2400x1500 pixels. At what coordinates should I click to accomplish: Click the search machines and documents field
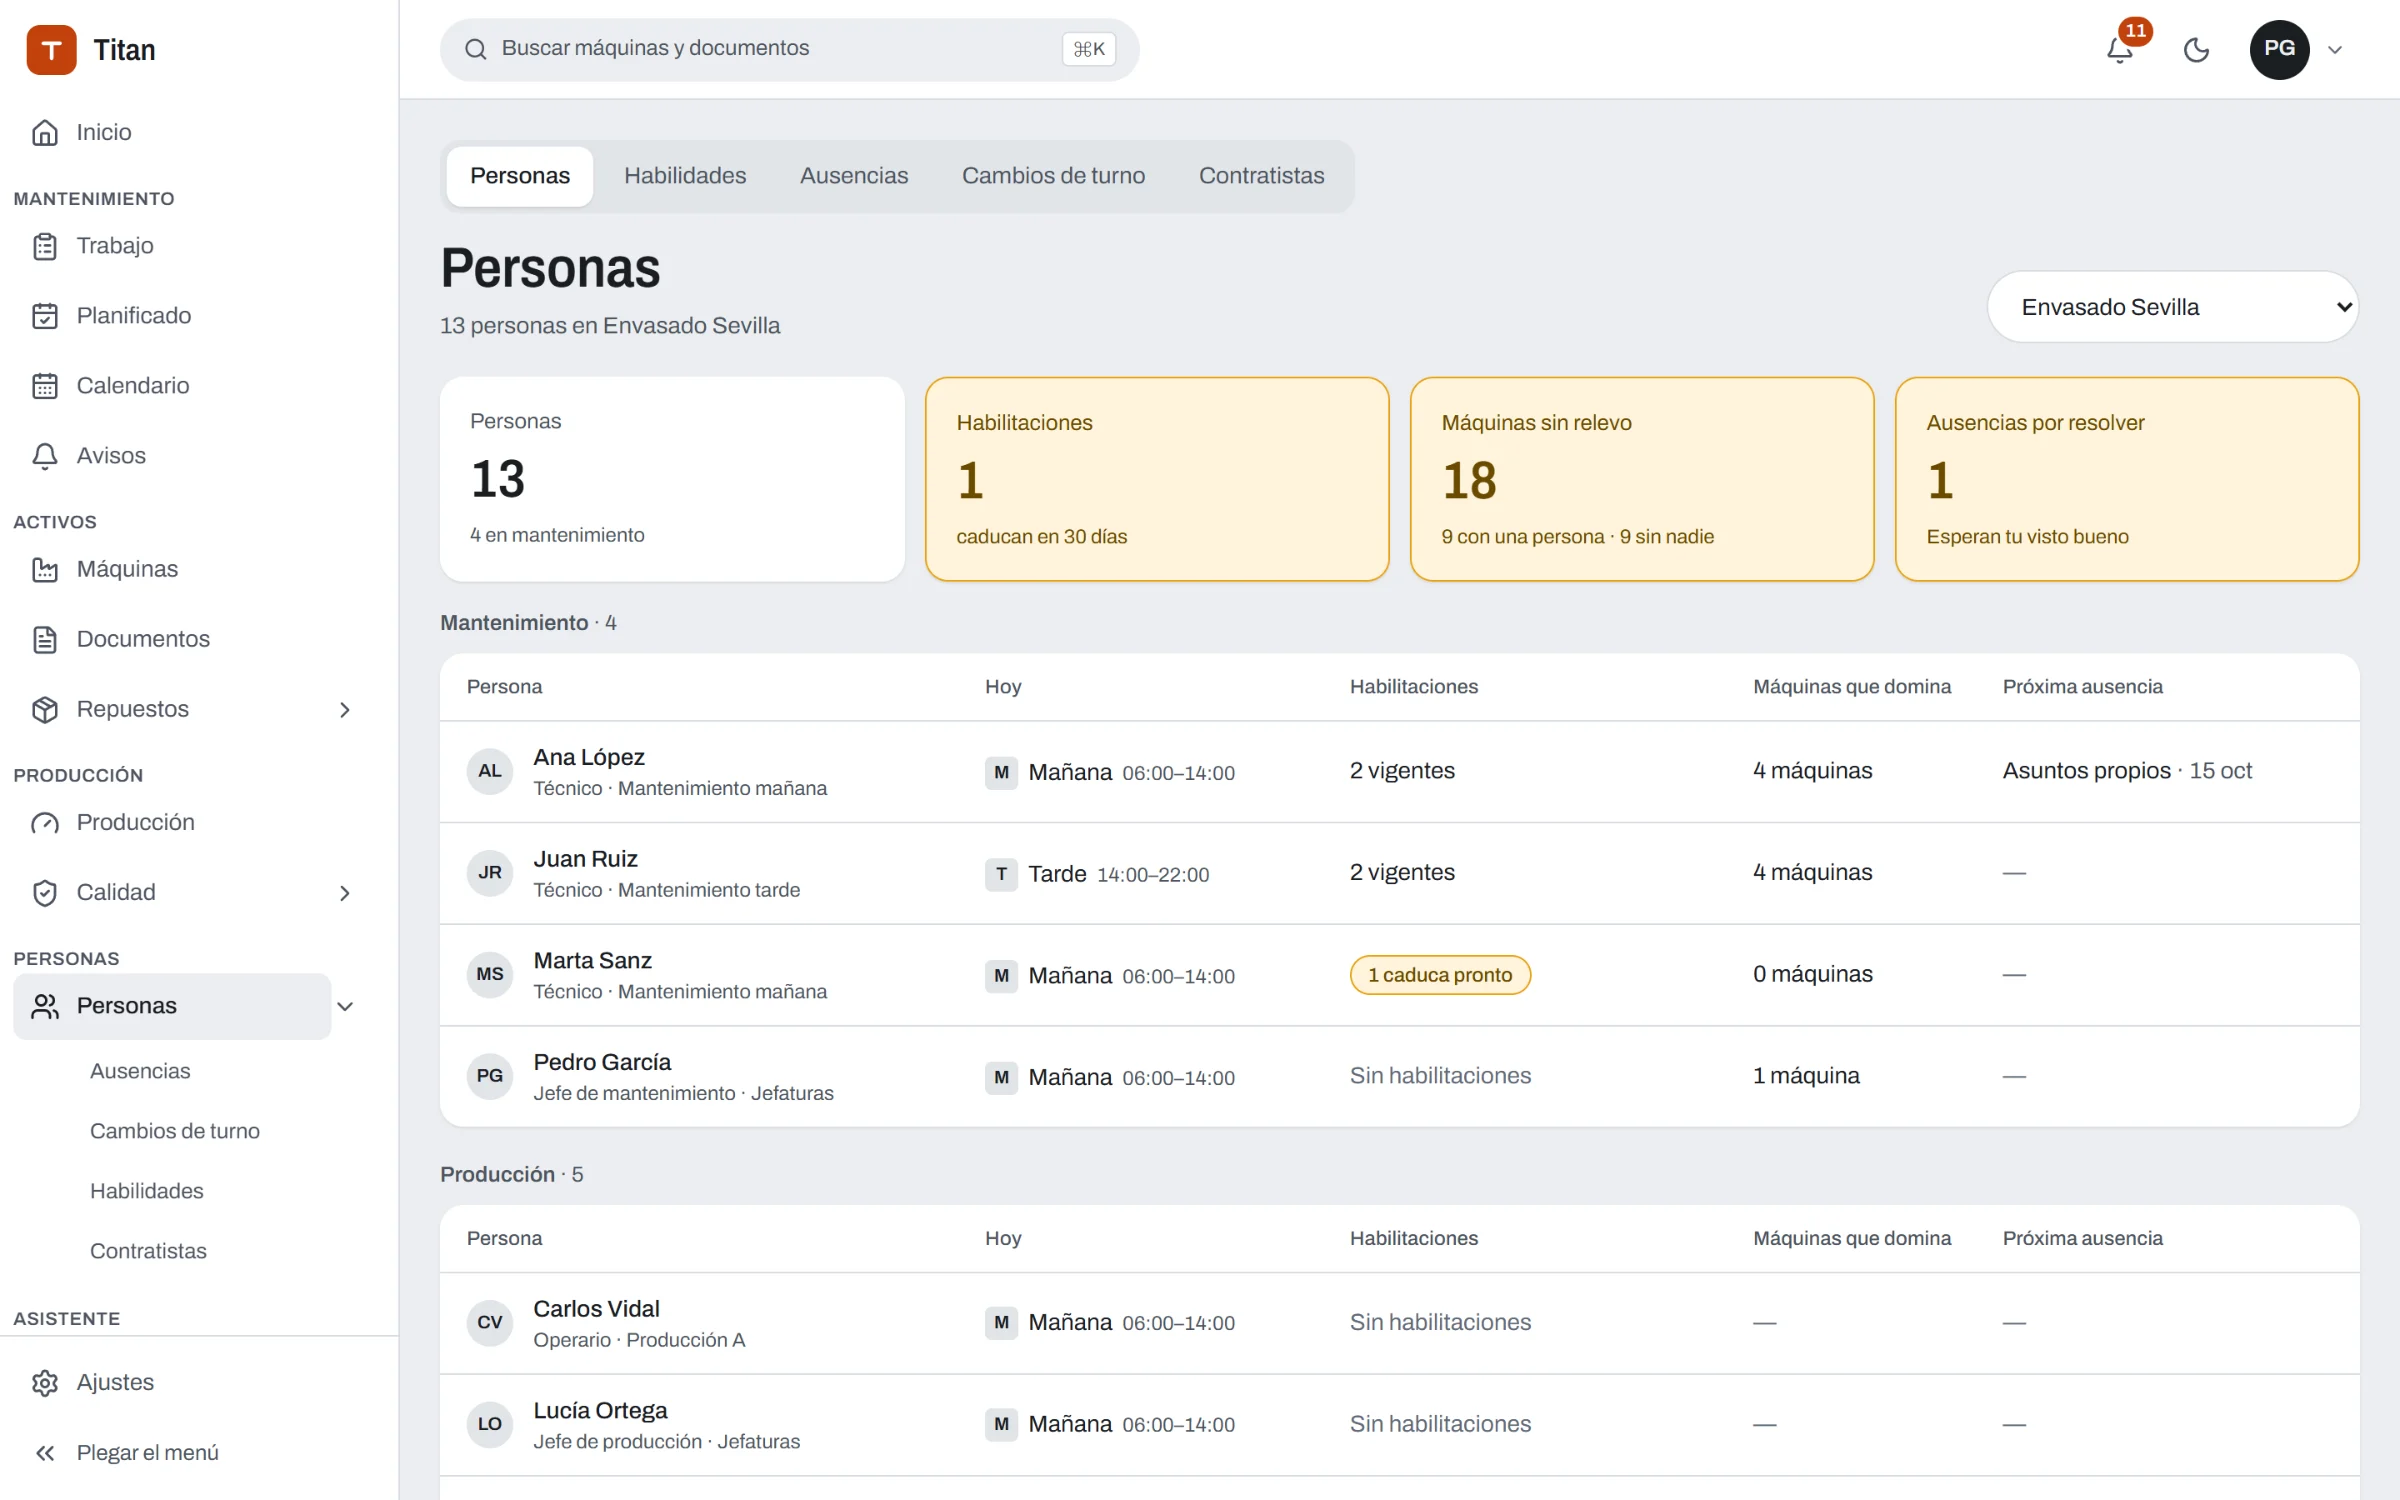point(789,49)
